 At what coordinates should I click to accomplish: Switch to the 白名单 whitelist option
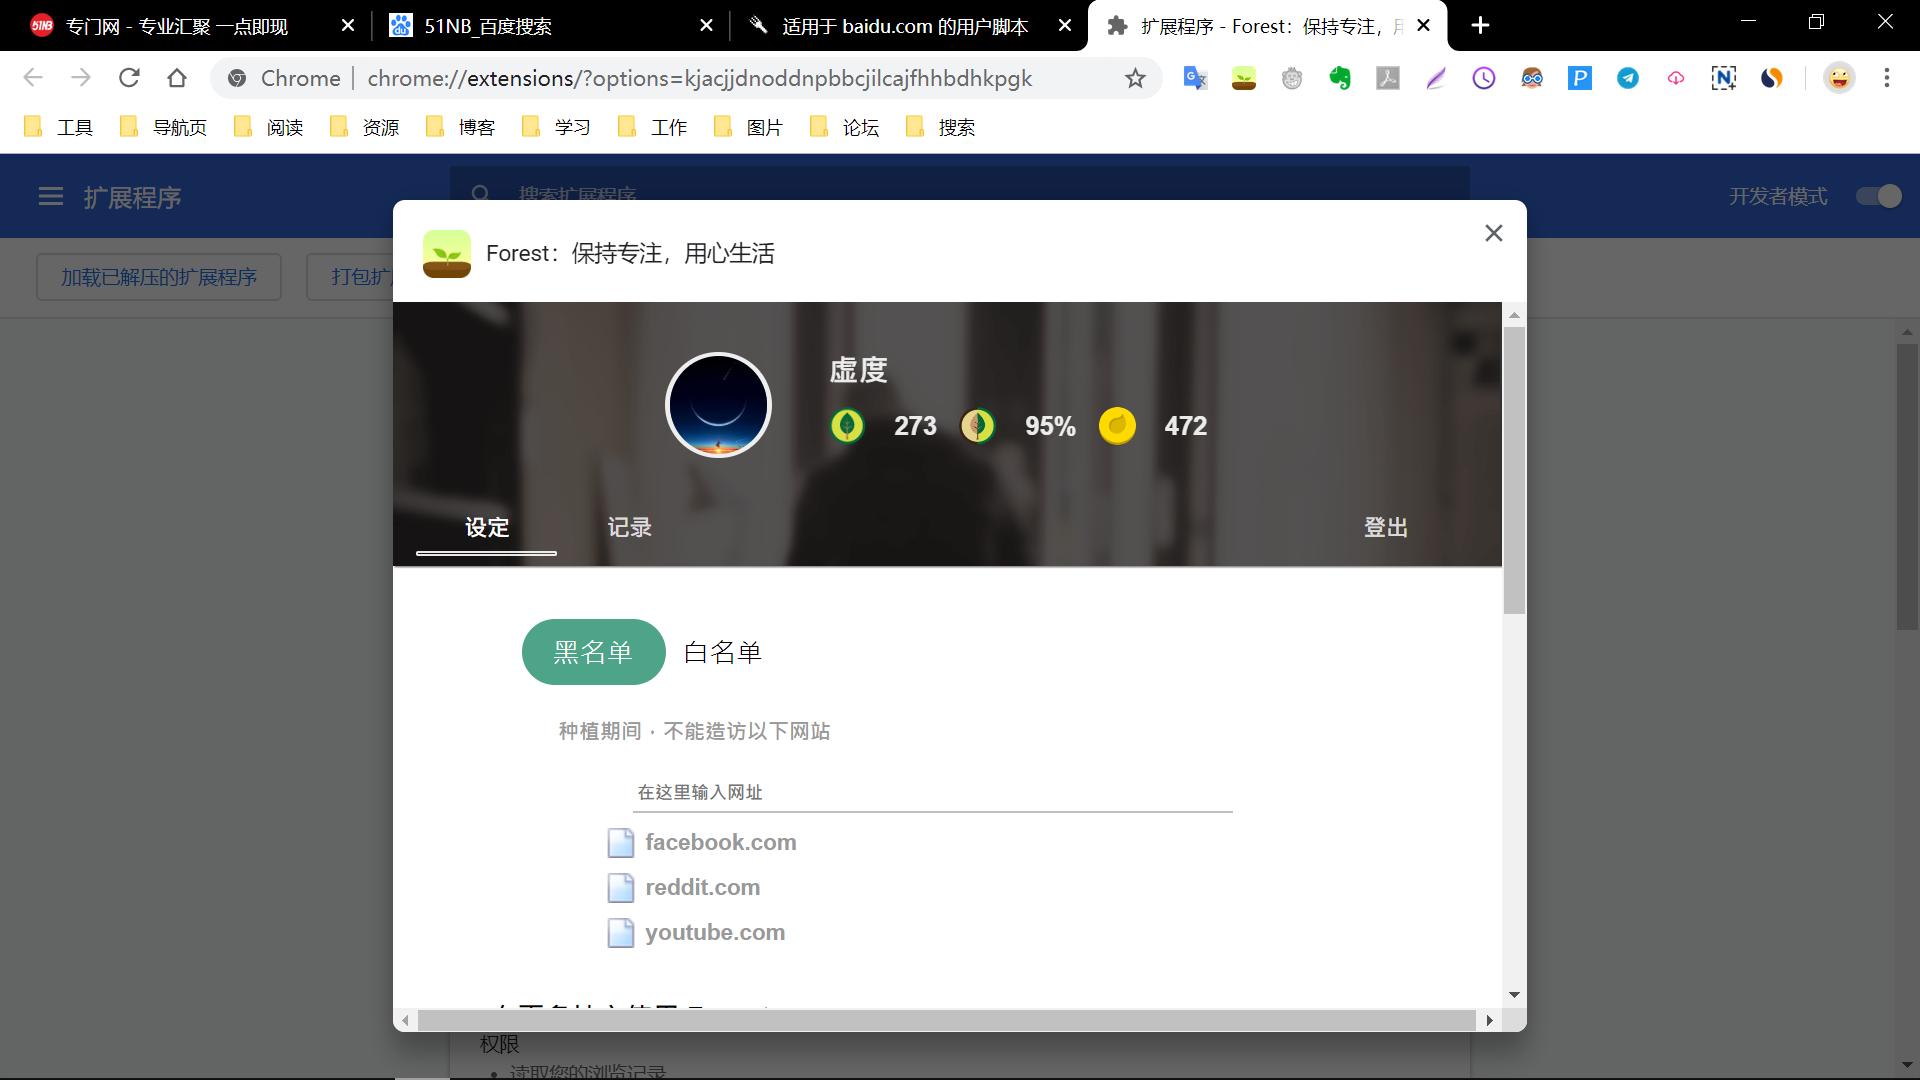pyautogui.click(x=722, y=652)
